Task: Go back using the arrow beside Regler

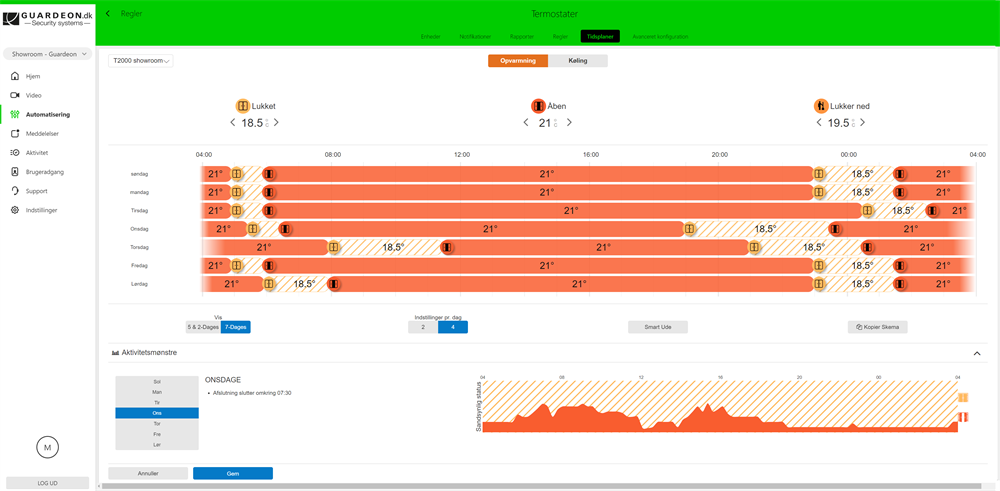Action: [x=108, y=13]
